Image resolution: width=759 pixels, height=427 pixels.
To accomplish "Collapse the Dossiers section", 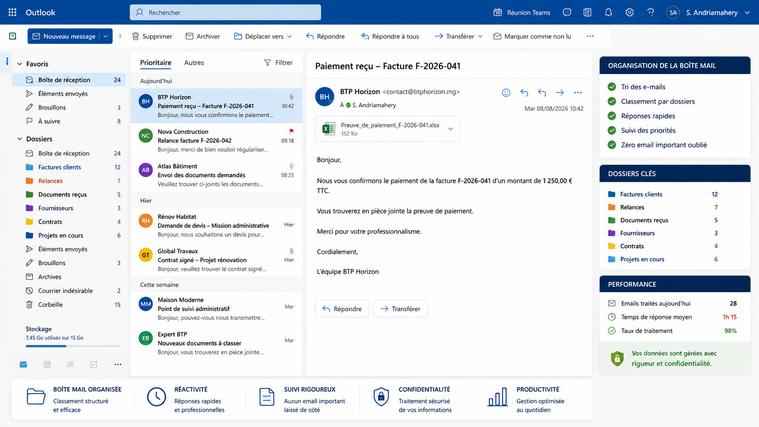I will point(19,139).
